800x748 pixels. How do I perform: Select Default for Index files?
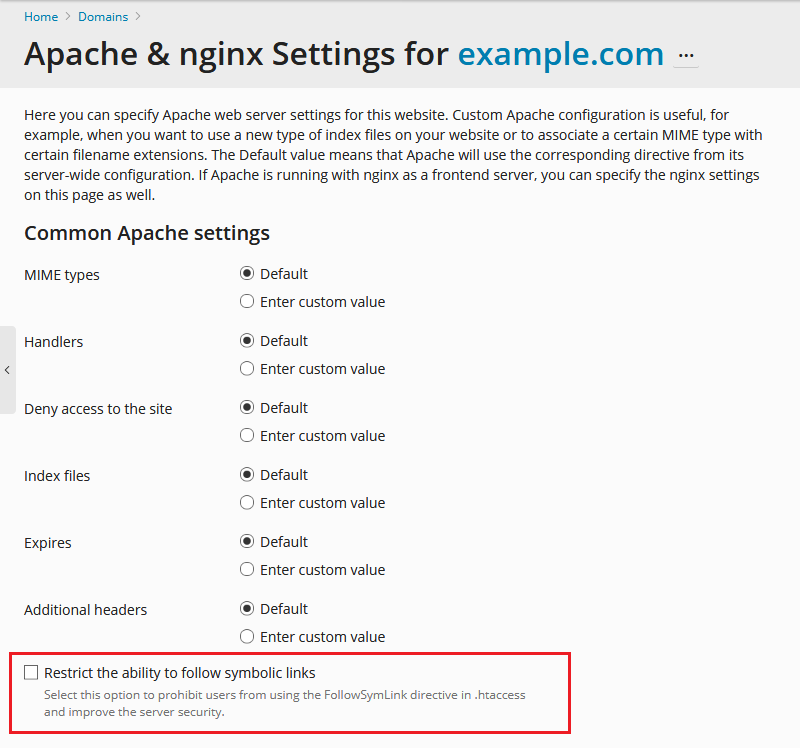(x=247, y=475)
